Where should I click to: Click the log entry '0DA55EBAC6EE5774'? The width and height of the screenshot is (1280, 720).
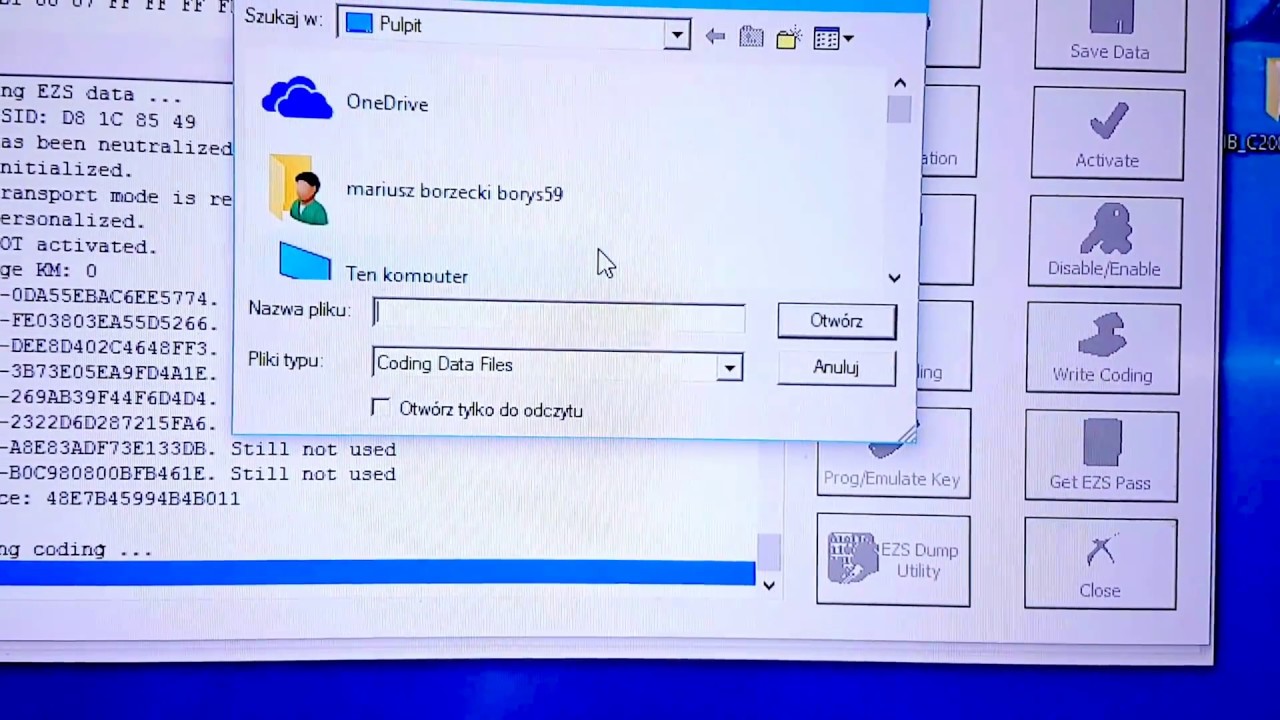[114, 297]
